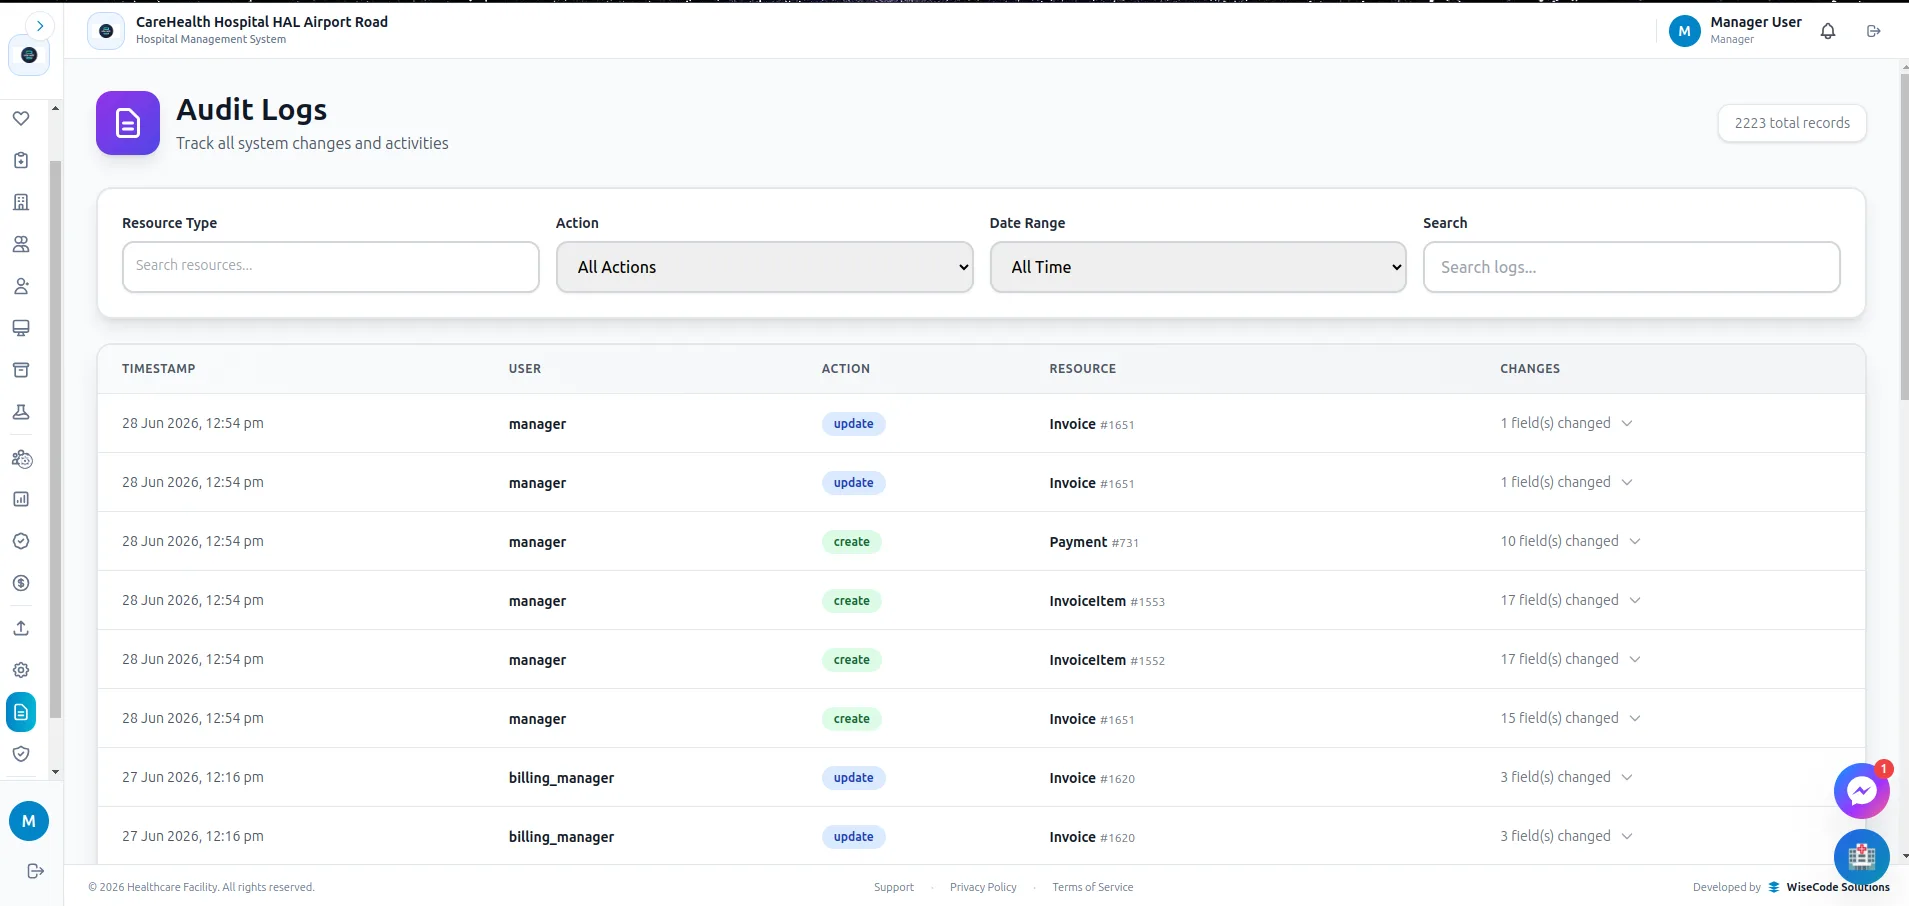
Task: Open the All Actions dropdown
Action: tap(765, 267)
